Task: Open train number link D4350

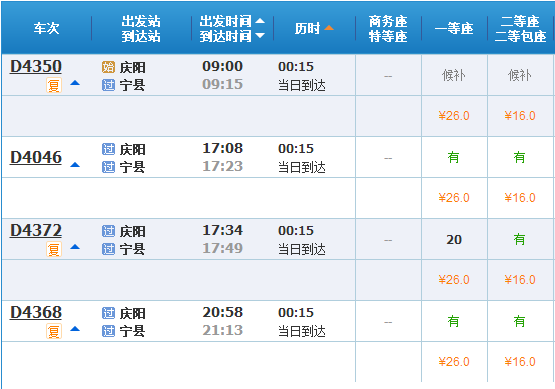Action: pos(36,66)
